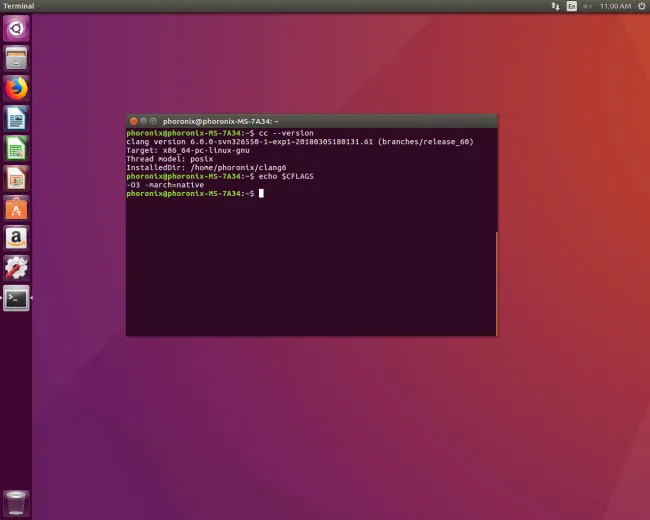
Task: Click the terminal window's vertical scrollbar
Action: [x=495, y=280]
